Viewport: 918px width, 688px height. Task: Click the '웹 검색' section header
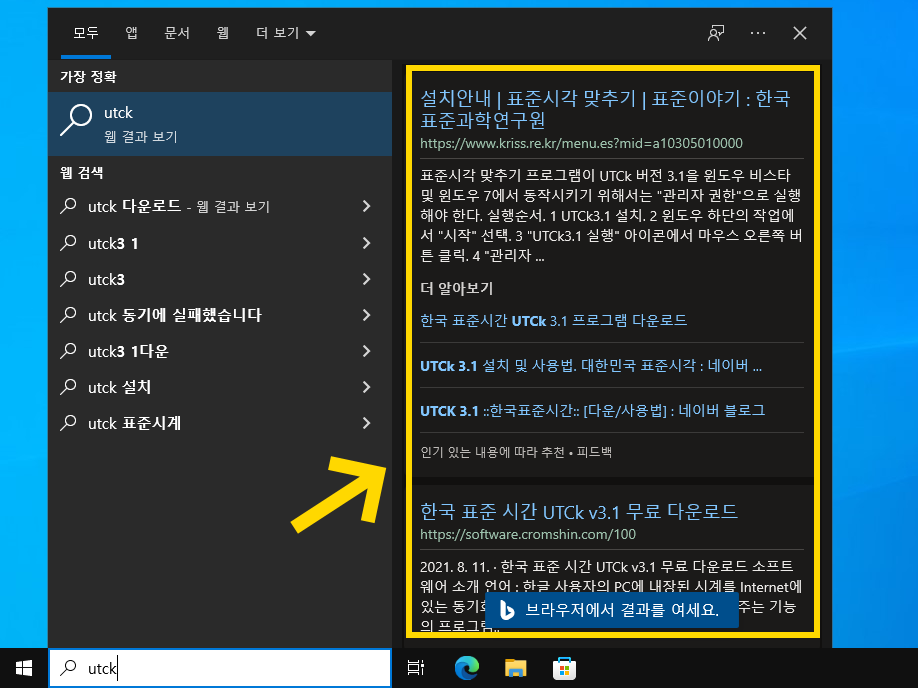pyautogui.click(x=82, y=173)
